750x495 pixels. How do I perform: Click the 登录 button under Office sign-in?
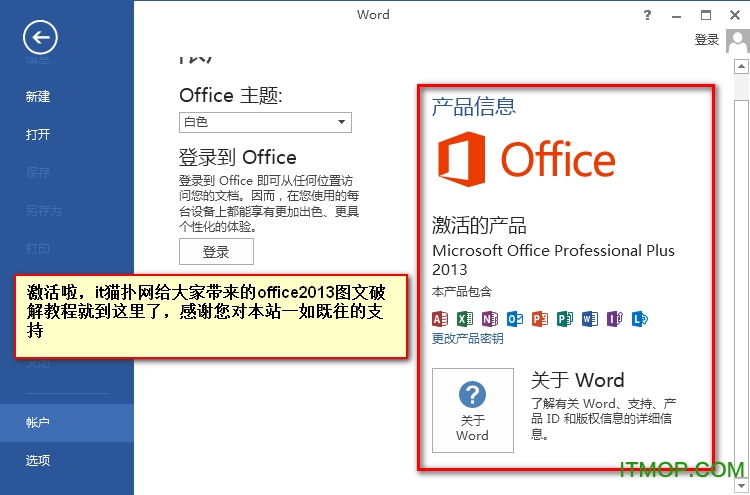tap(216, 252)
